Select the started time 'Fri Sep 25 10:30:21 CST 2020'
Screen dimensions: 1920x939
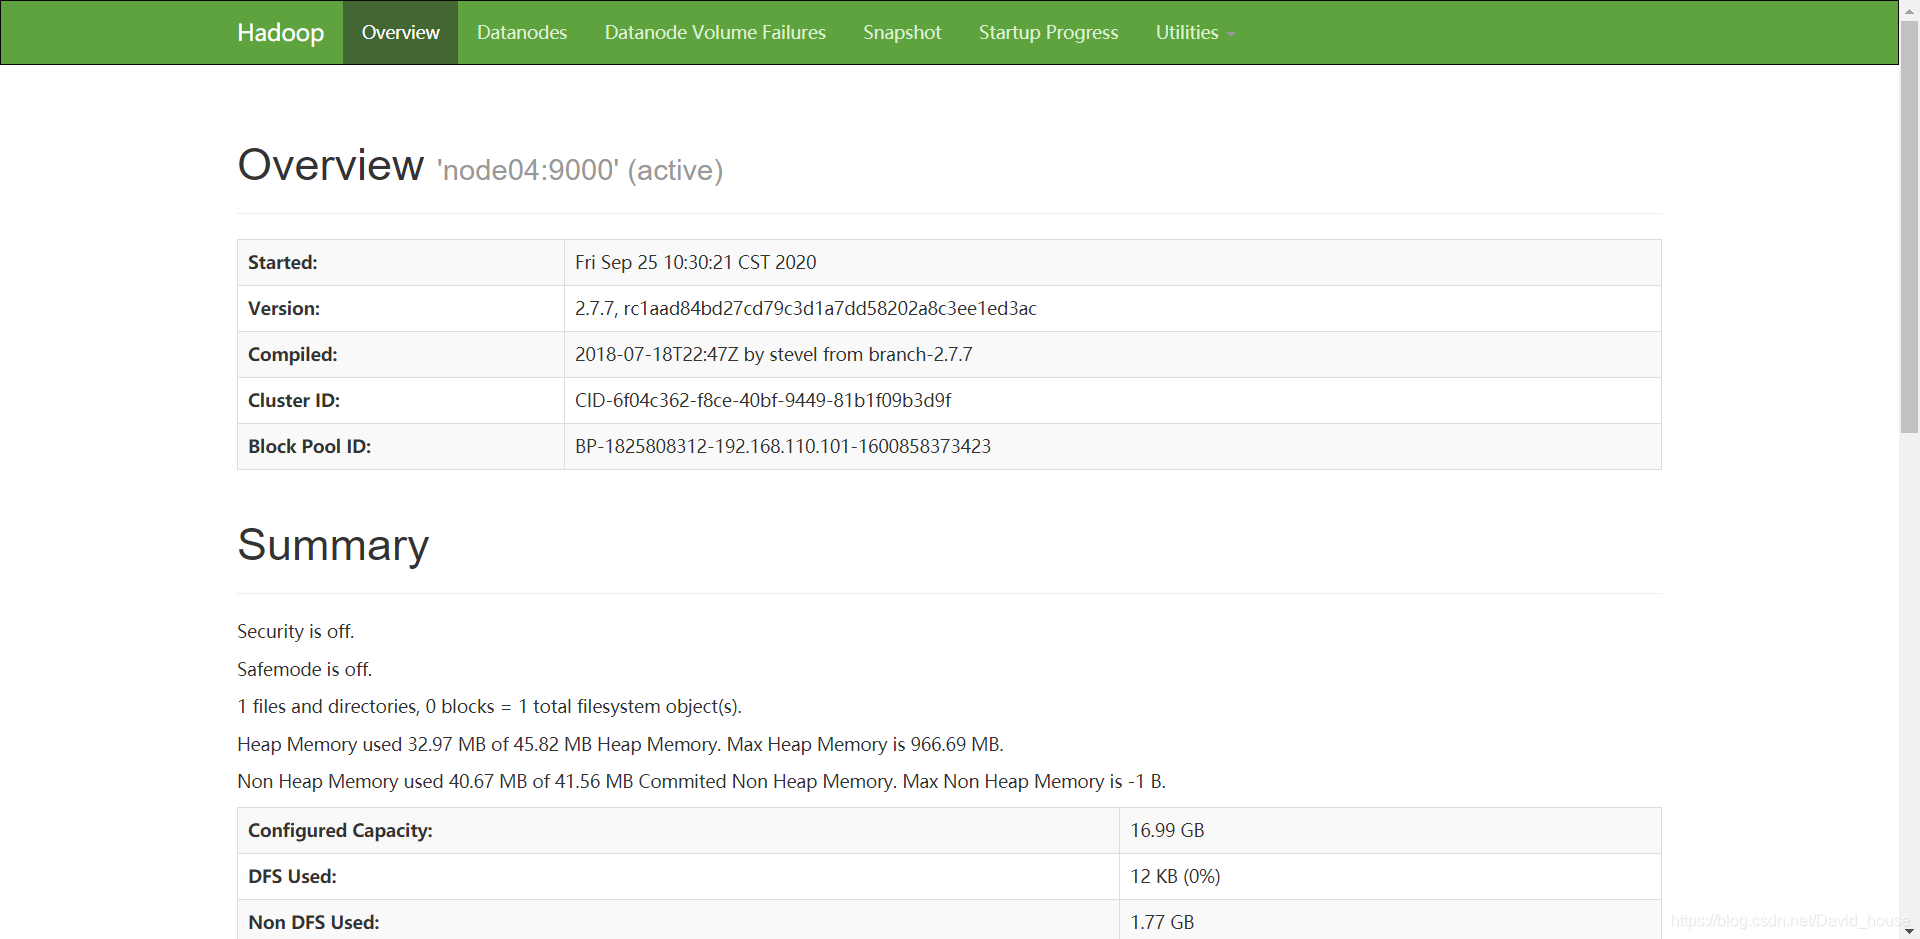(x=695, y=262)
